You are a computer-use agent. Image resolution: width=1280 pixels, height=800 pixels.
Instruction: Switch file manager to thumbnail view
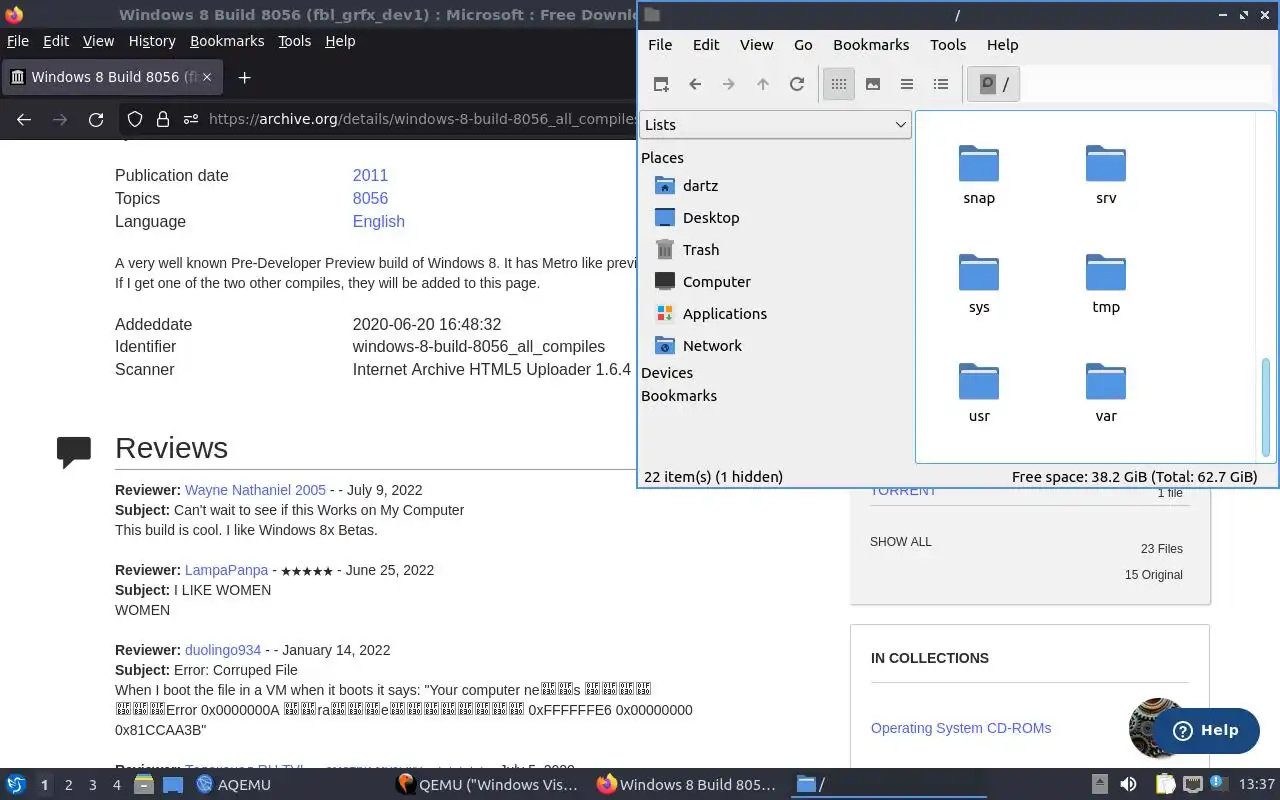(x=873, y=84)
